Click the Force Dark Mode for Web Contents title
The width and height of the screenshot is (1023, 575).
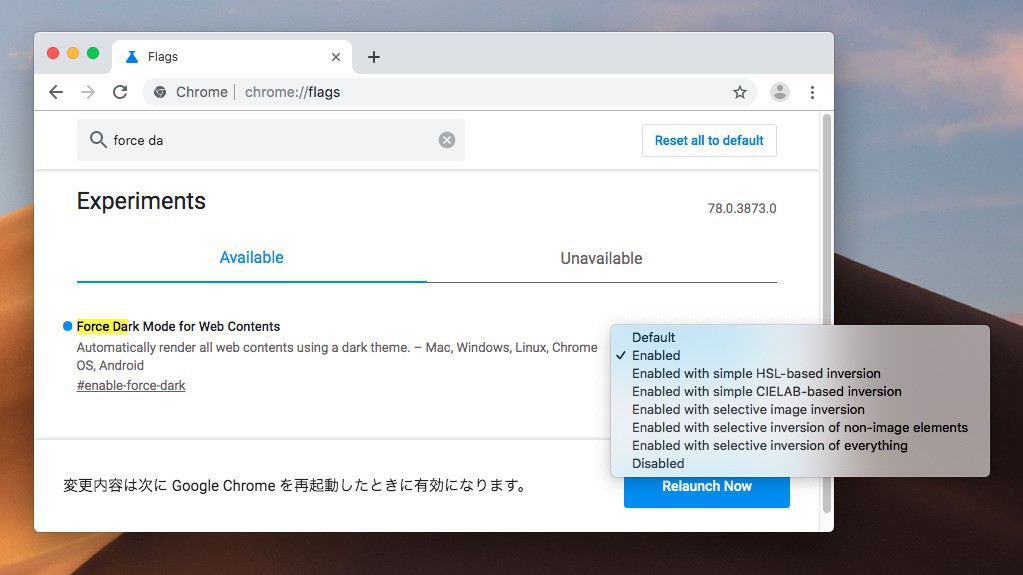(178, 326)
